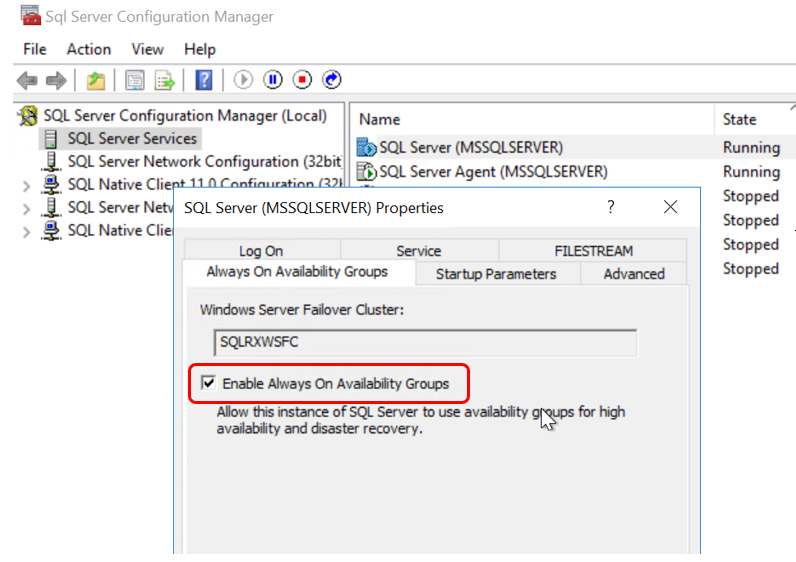This screenshot has width=796, height=562.
Task: Click the State column header
Action: pyautogui.click(x=739, y=119)
